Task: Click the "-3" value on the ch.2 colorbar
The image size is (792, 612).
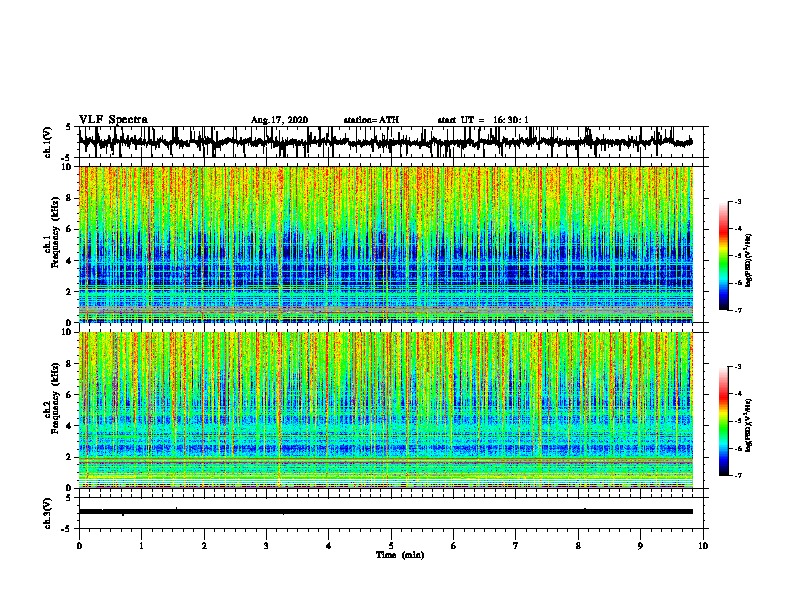Action: [x=737, y=367]
